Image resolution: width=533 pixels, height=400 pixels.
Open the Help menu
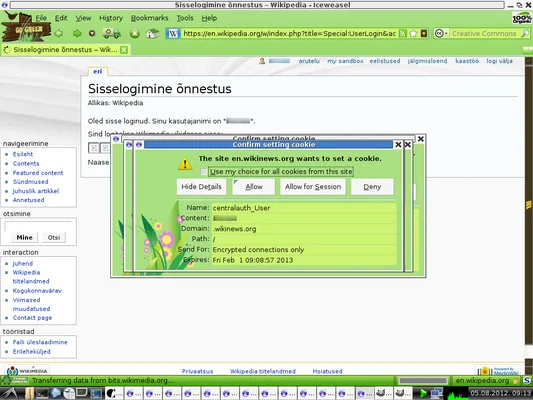209,18
